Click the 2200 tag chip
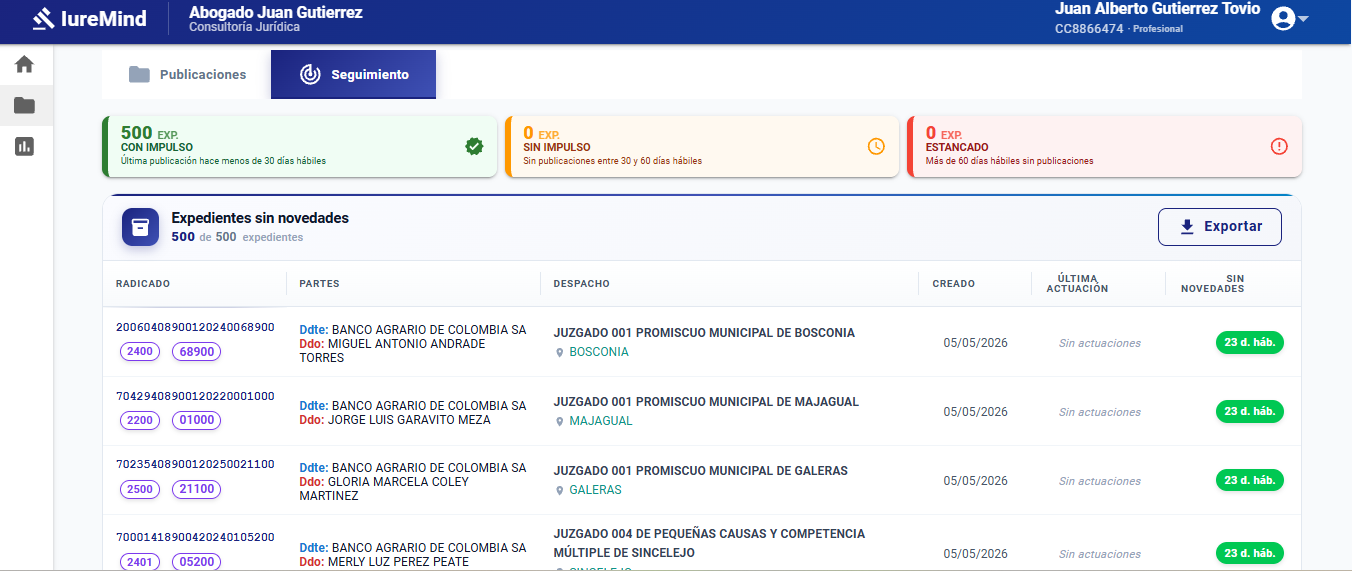1352x571 pixels. pyautogui.click(x=140, y=420)
